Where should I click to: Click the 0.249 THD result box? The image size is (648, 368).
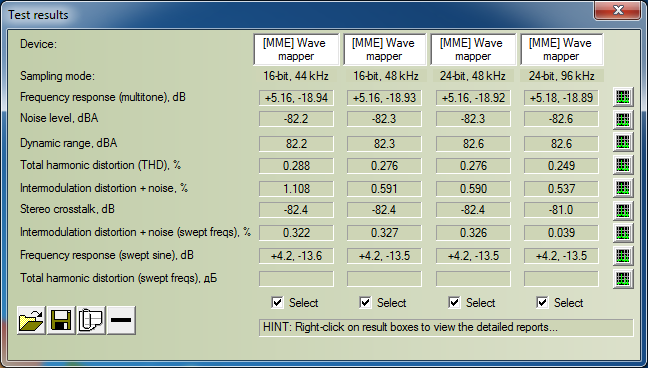(x=561, y=166)
